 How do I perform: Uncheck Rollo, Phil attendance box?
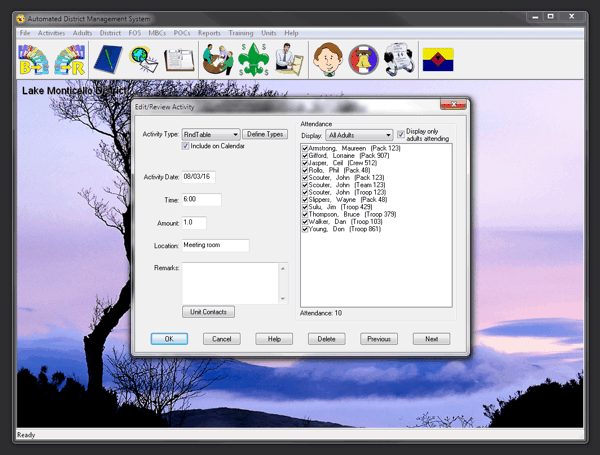305,170
